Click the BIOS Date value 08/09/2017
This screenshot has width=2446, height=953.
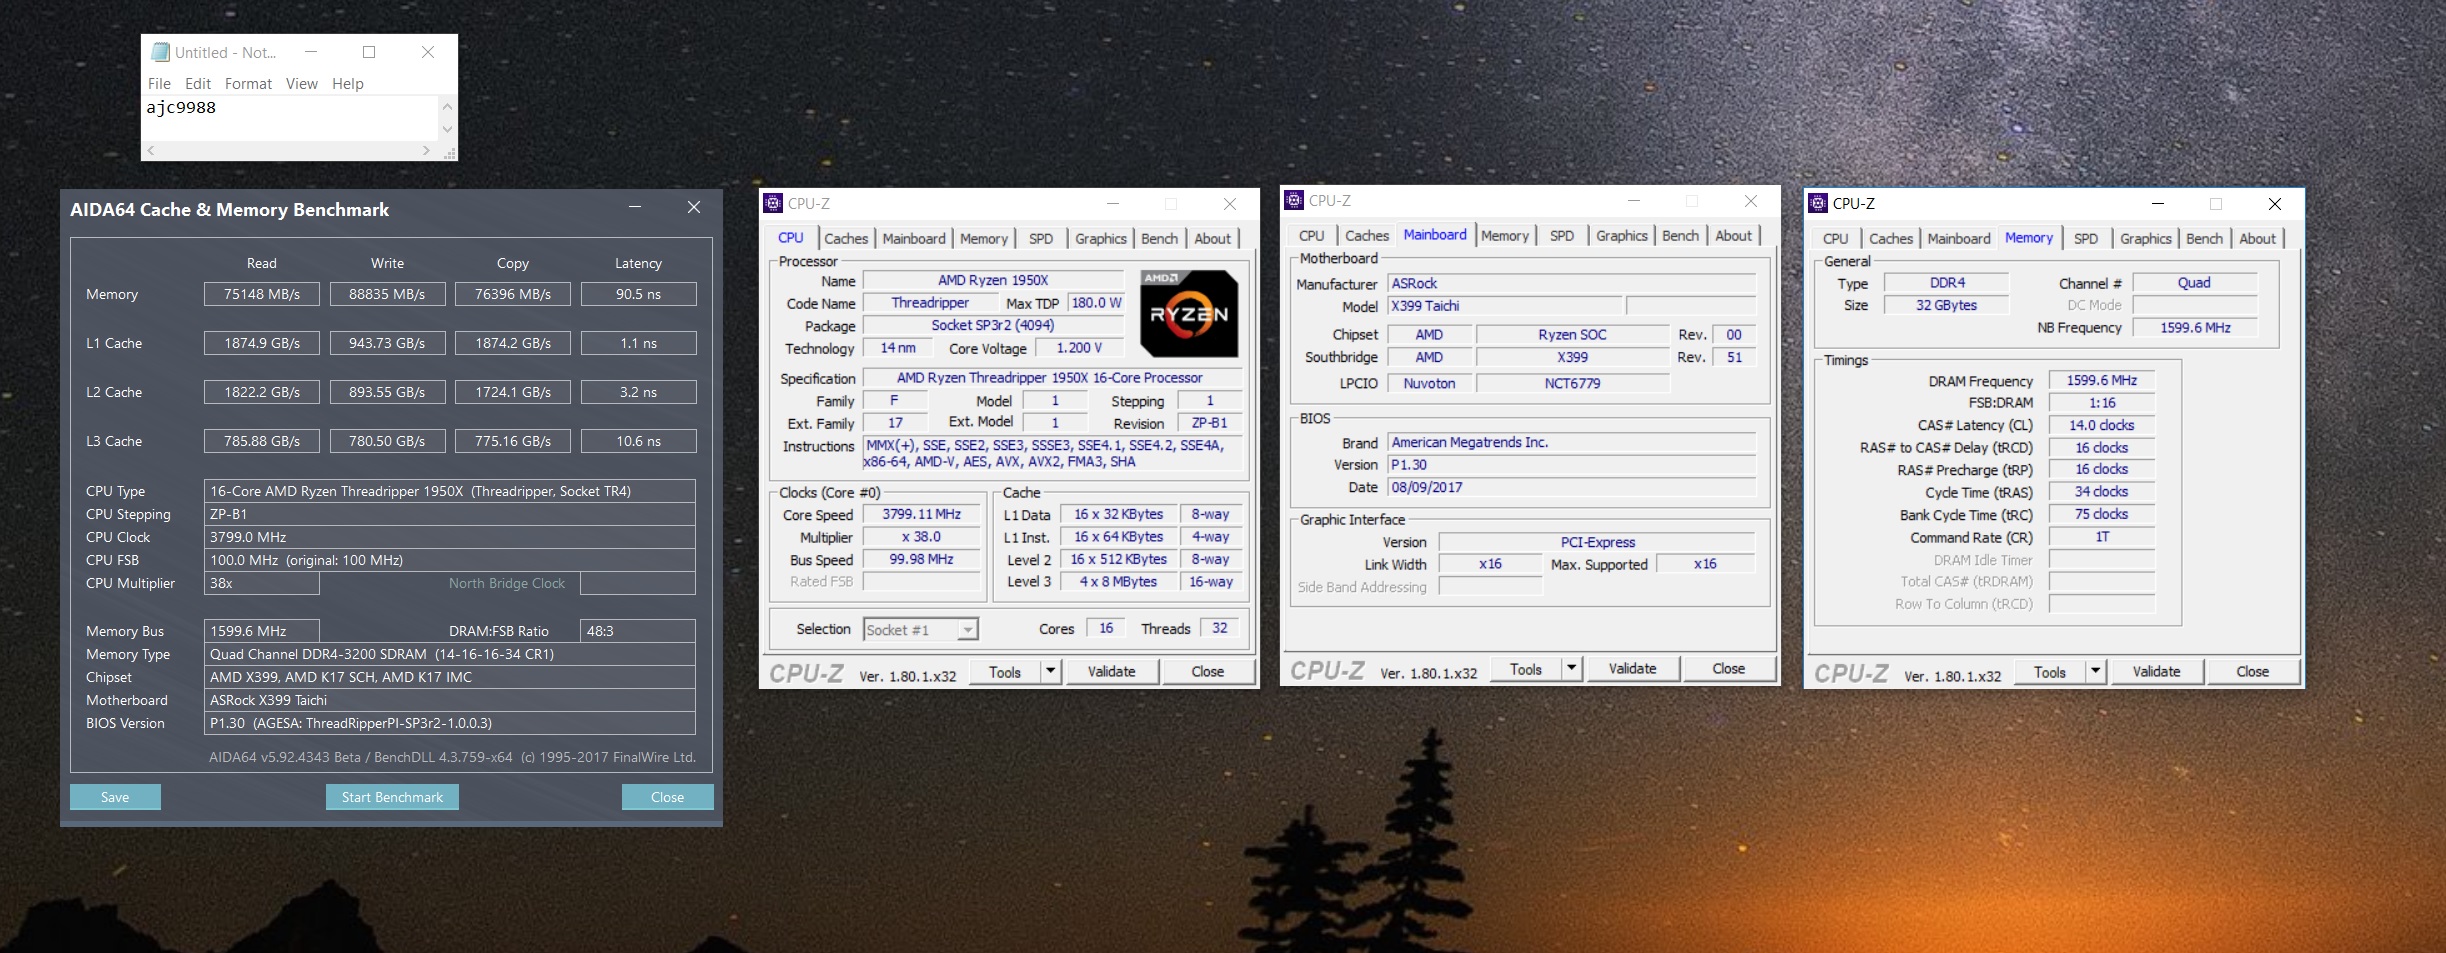pyautogui.click(x=1571, y=487)
